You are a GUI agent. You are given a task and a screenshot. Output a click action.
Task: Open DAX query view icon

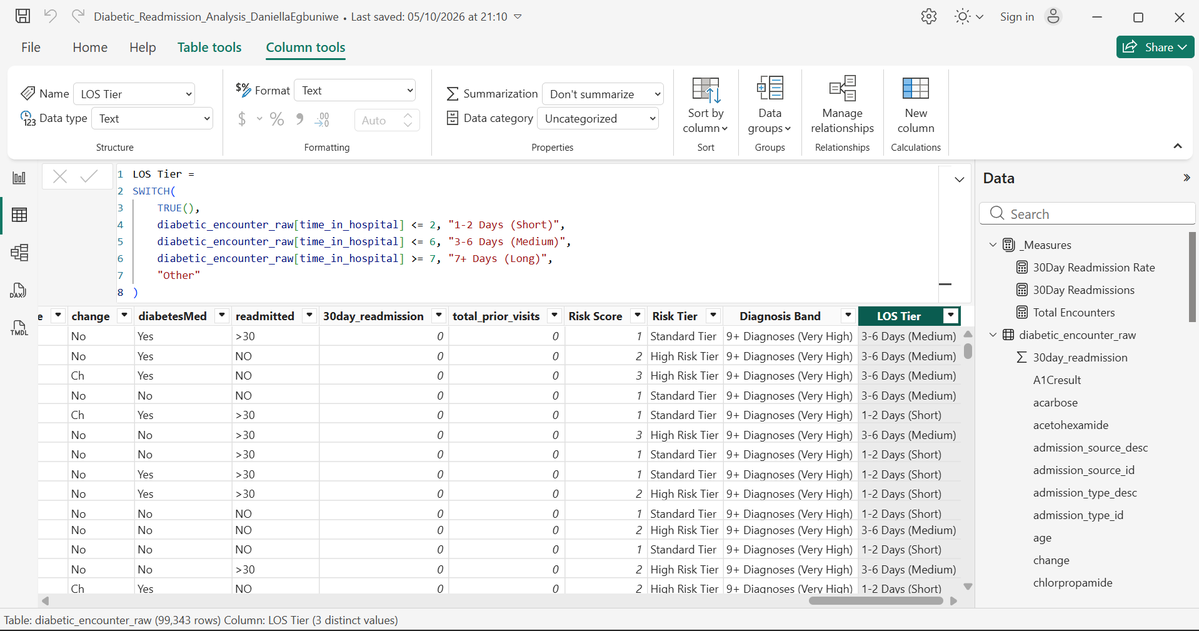tap(19, 290)
